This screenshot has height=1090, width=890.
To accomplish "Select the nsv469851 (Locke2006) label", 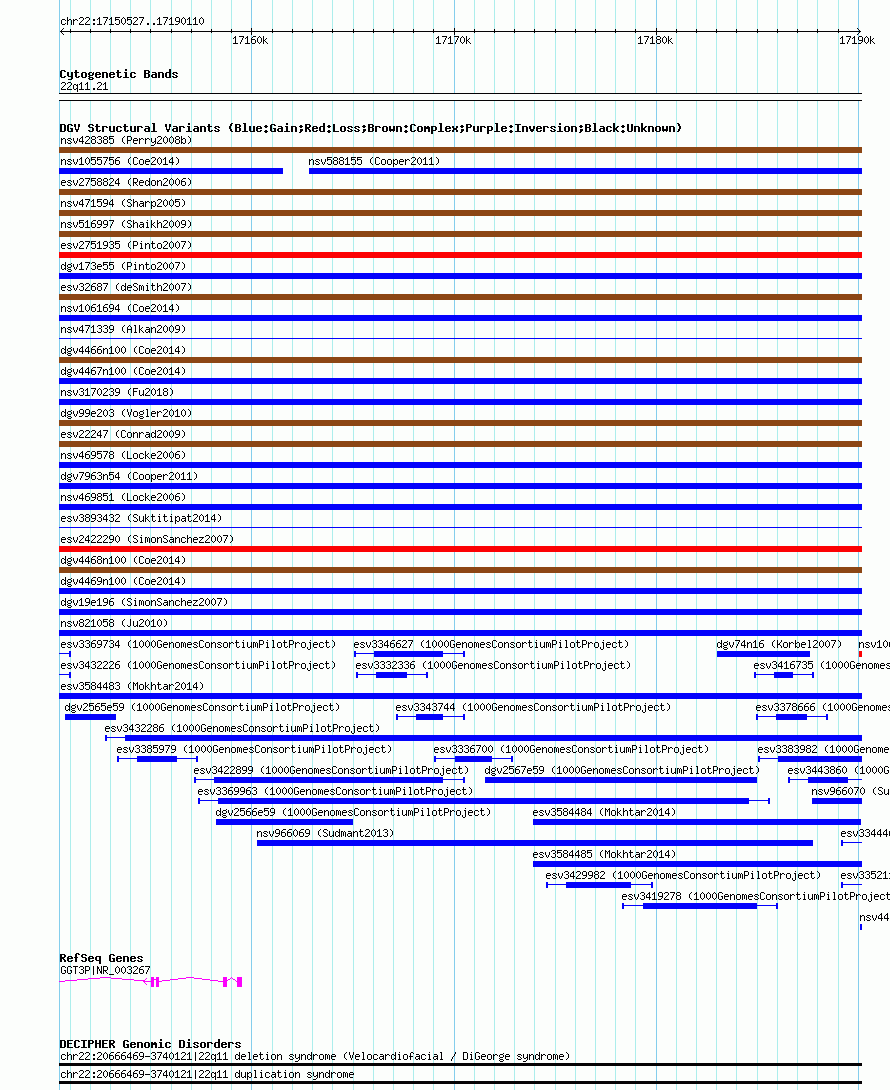I will click(123, 497).
